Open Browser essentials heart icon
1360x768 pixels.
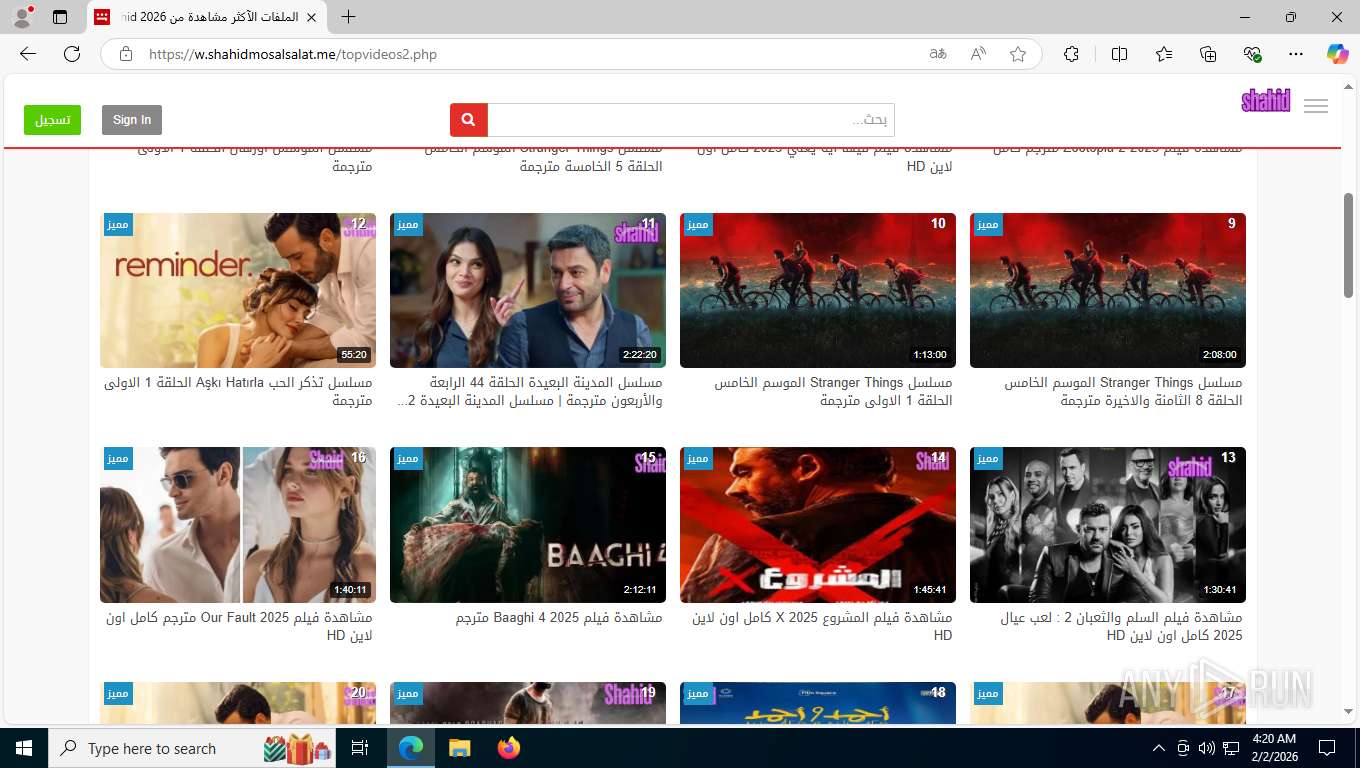tap(1252, 54)
